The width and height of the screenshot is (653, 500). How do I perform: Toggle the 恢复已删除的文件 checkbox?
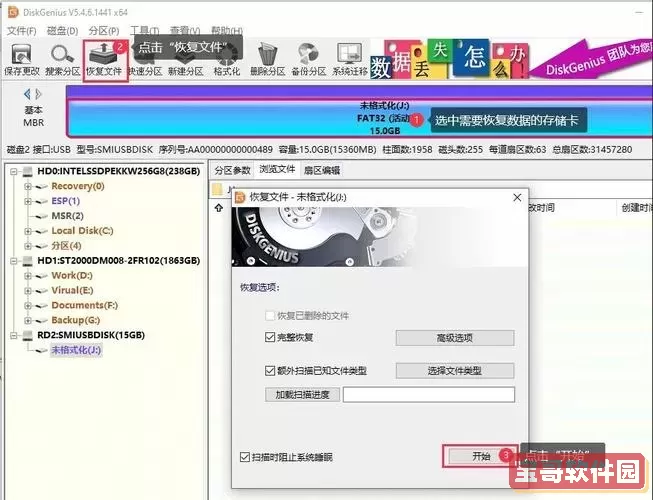(x=270, y=316)
